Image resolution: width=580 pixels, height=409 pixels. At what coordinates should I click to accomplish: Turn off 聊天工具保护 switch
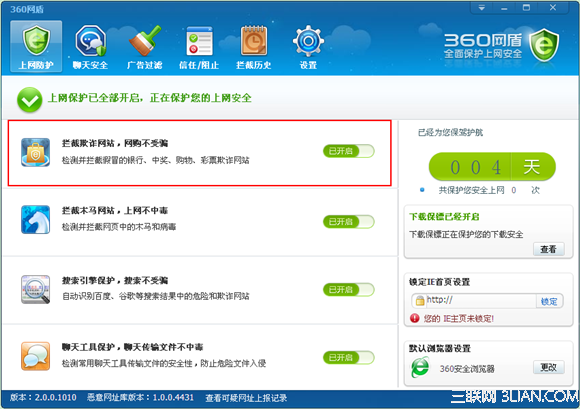(348, 358)
